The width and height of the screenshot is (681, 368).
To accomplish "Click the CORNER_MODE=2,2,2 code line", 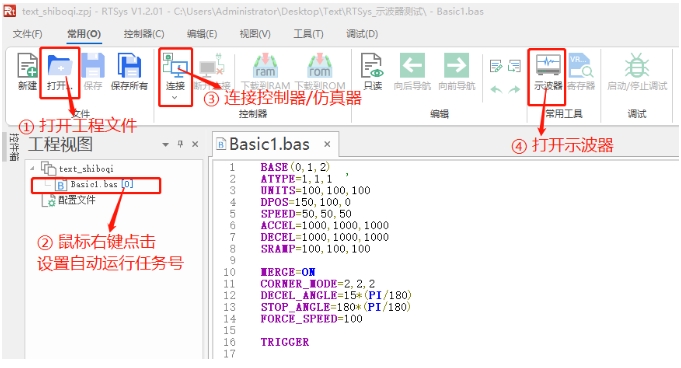I will point(317,284).
